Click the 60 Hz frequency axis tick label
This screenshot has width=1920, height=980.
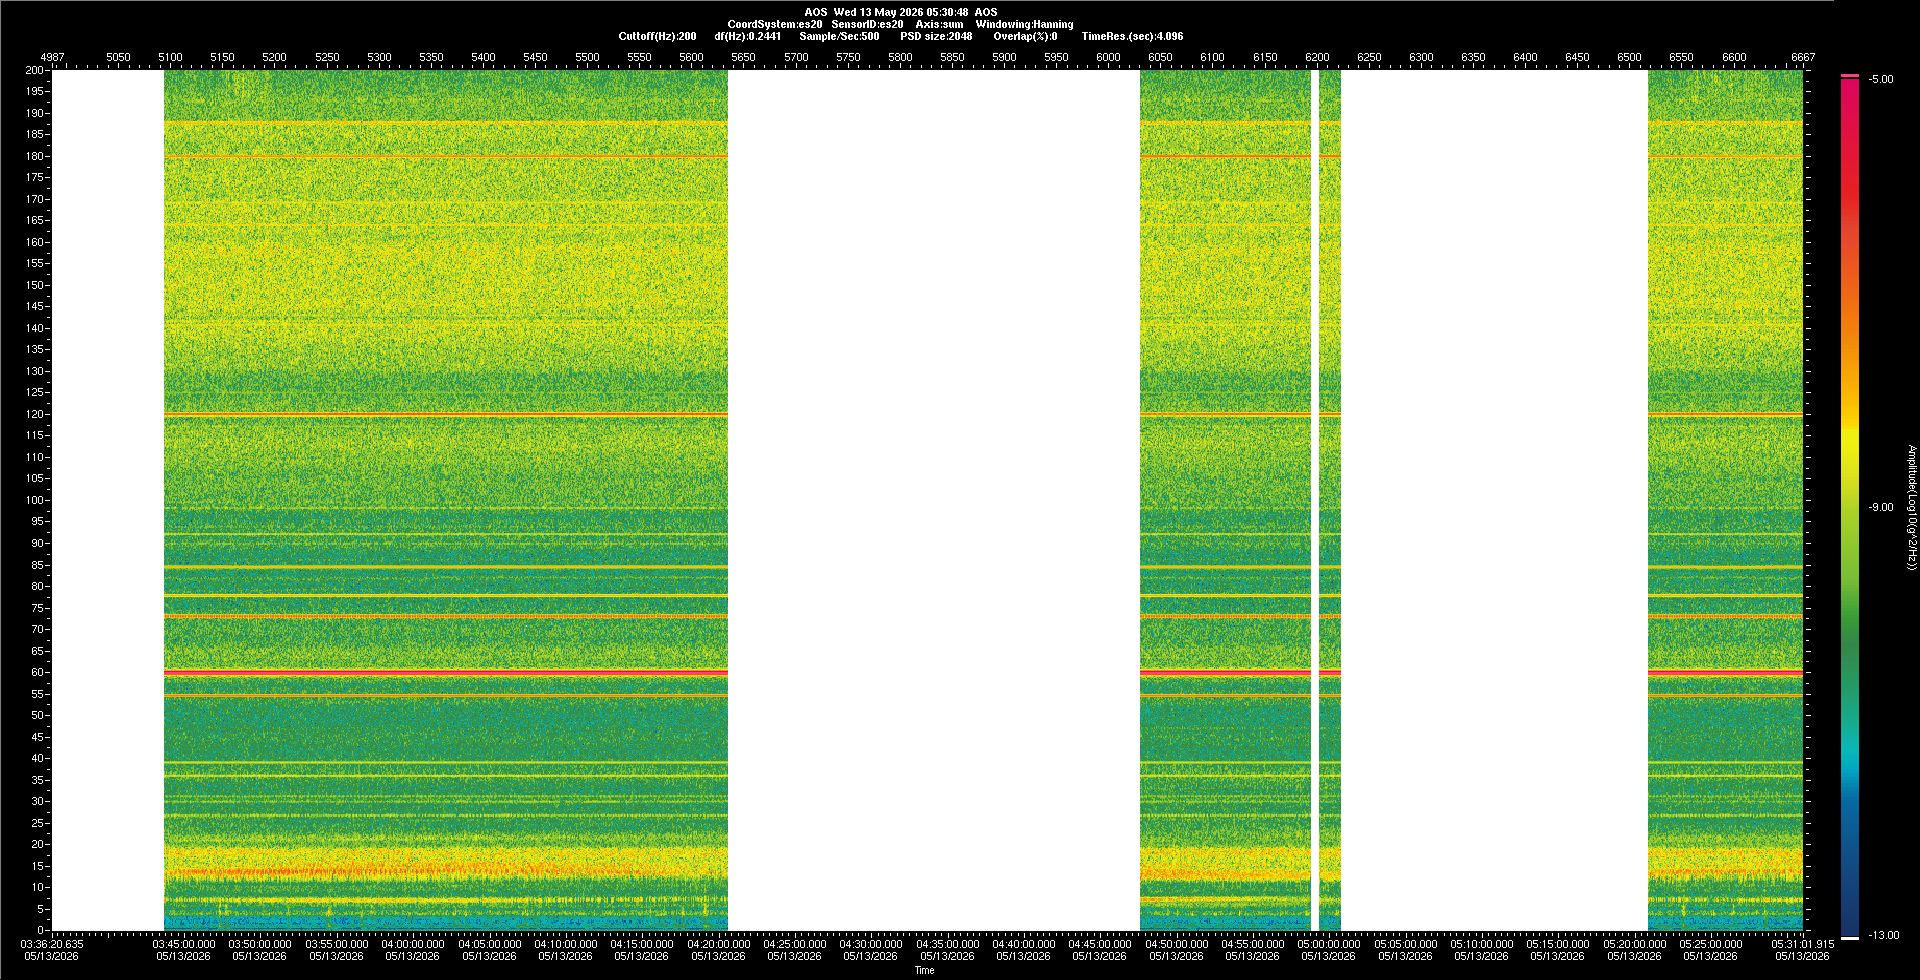[37, 672]
